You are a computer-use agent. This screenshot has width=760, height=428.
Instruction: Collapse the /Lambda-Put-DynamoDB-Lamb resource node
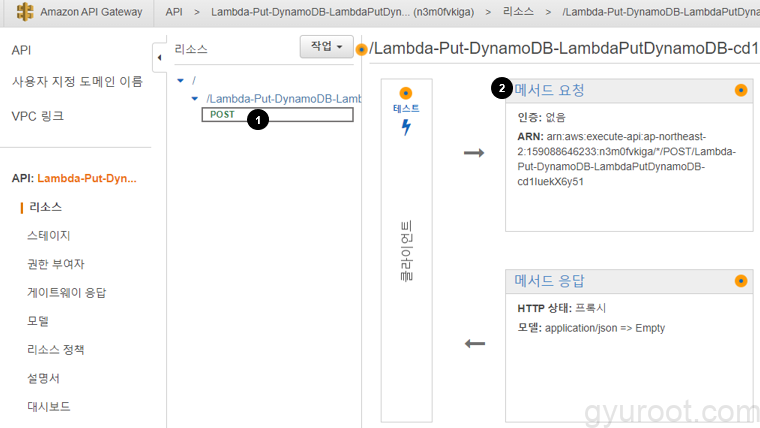click(195, 98)
